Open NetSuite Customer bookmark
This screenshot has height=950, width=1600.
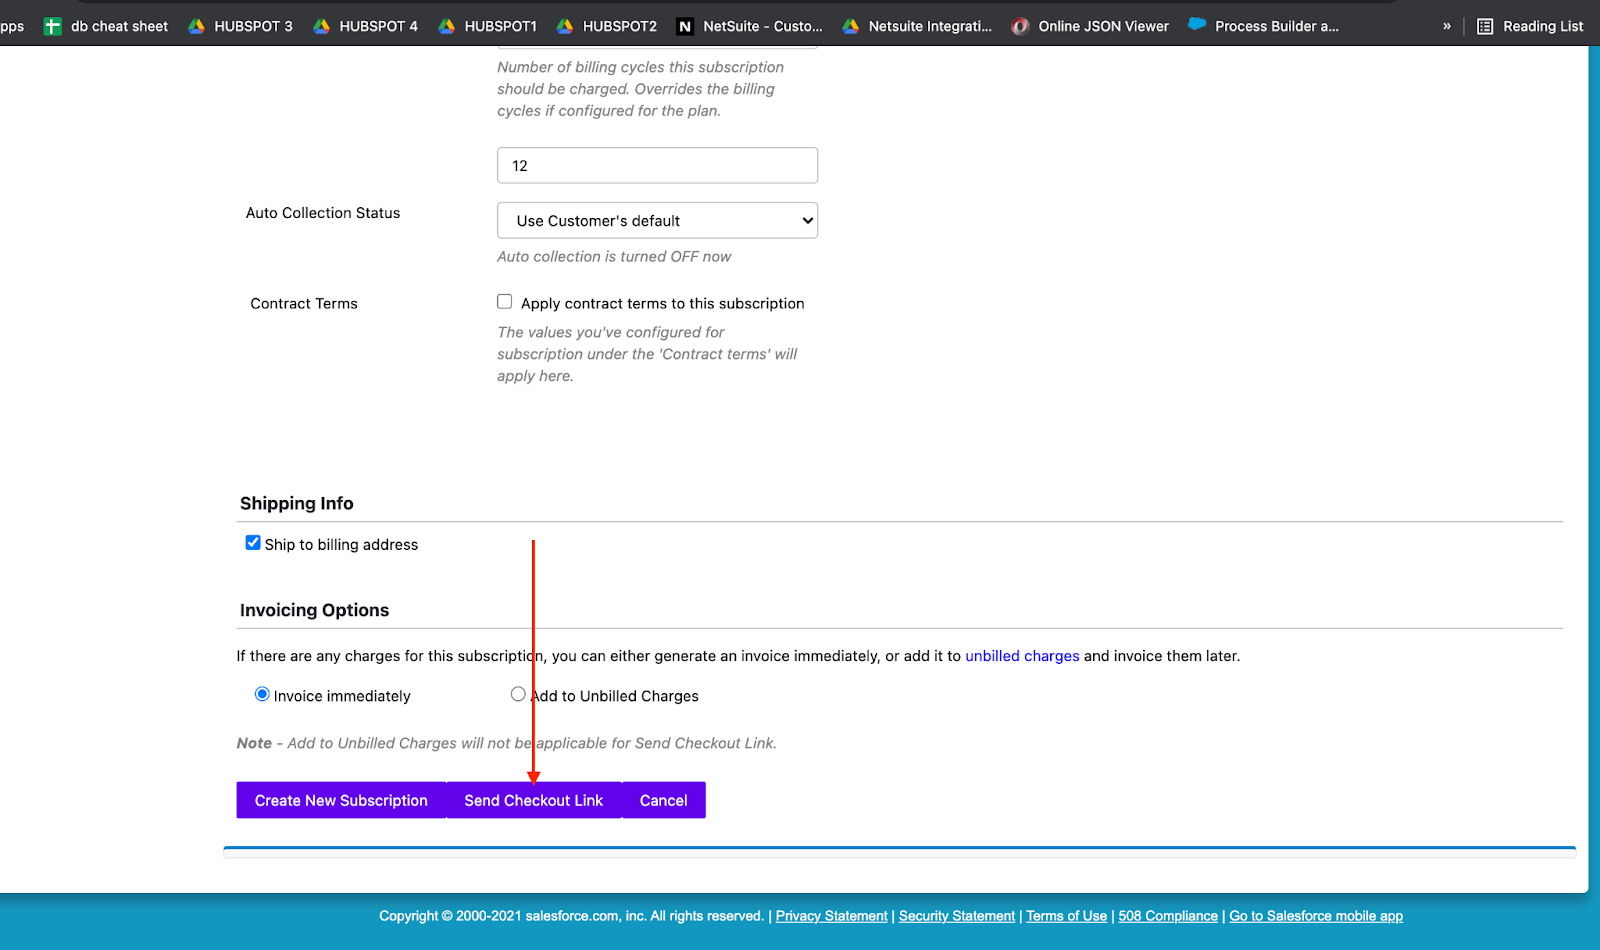(750, 26)
